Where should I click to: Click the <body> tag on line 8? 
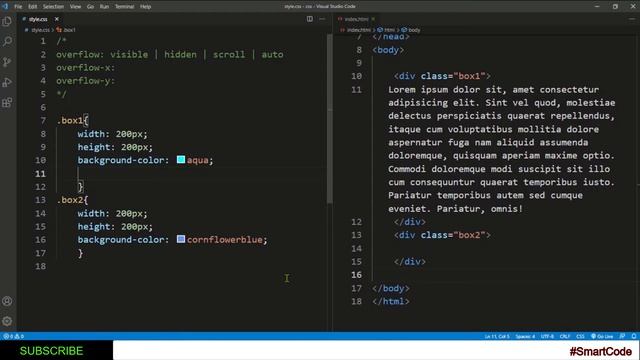pos(388,50)
